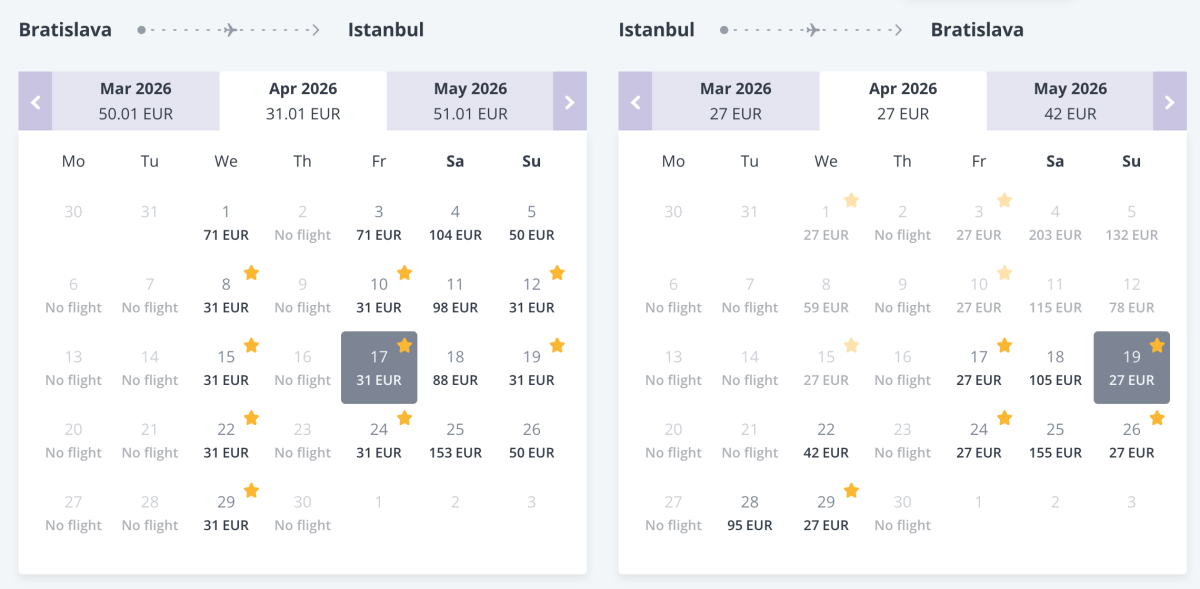Switch return calendar to Mar 2026 tab
This screenshot has height=589, width=1200.
coord(736,101)
